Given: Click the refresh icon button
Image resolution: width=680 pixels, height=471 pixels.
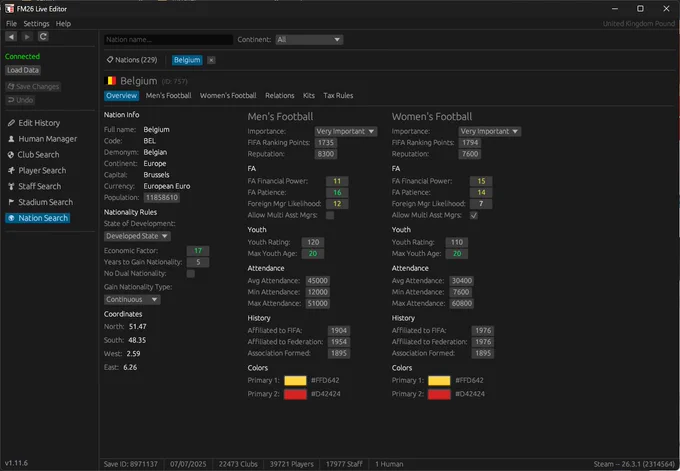Looking at the screenshot, I should pyautogui.click(x=43, y=36).
